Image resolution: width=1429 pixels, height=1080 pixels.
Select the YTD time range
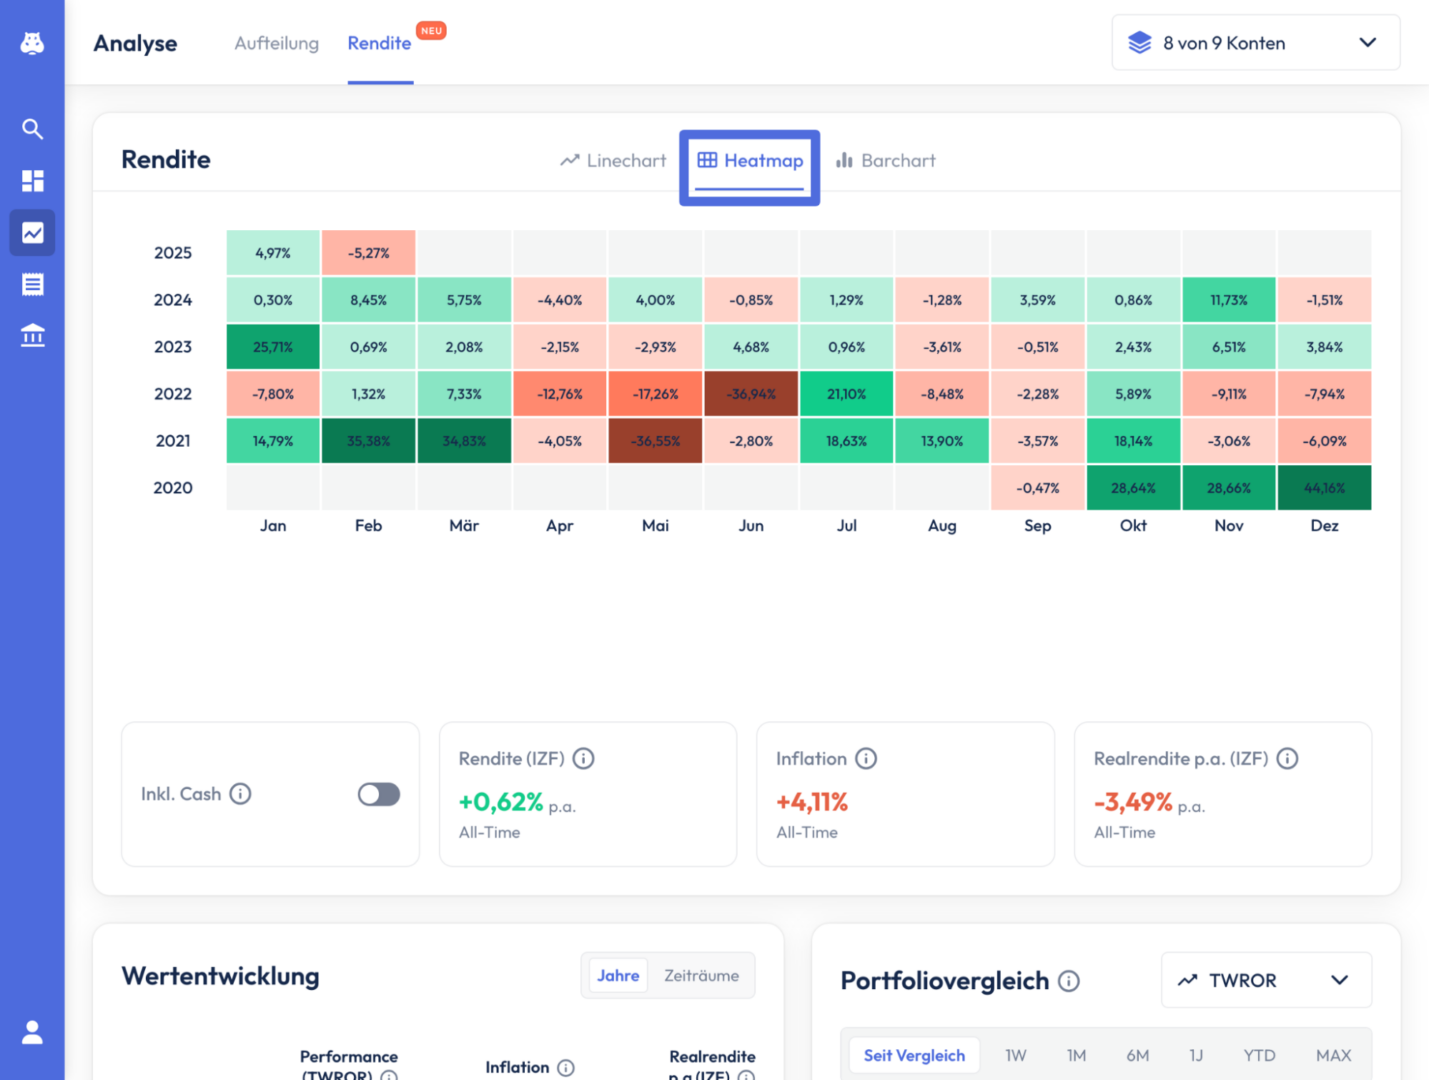(x=1259, y=1056)
